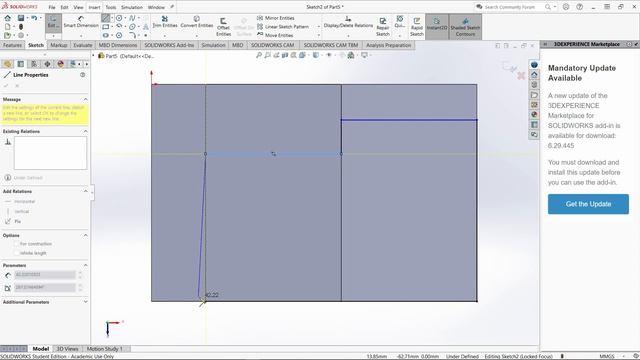
Task: Open the PropertyManager tab icon
Action: (x=20, y=64)
